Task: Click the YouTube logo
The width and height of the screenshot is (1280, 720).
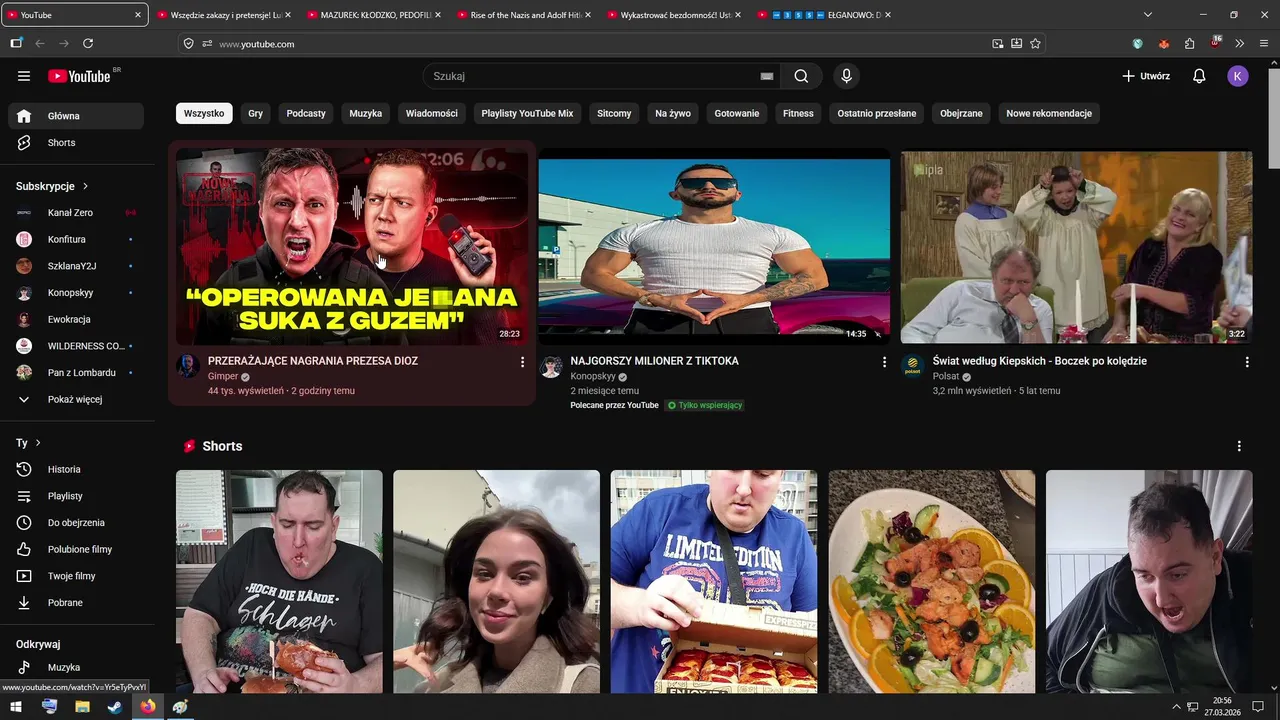Action: tap(79, 76)
